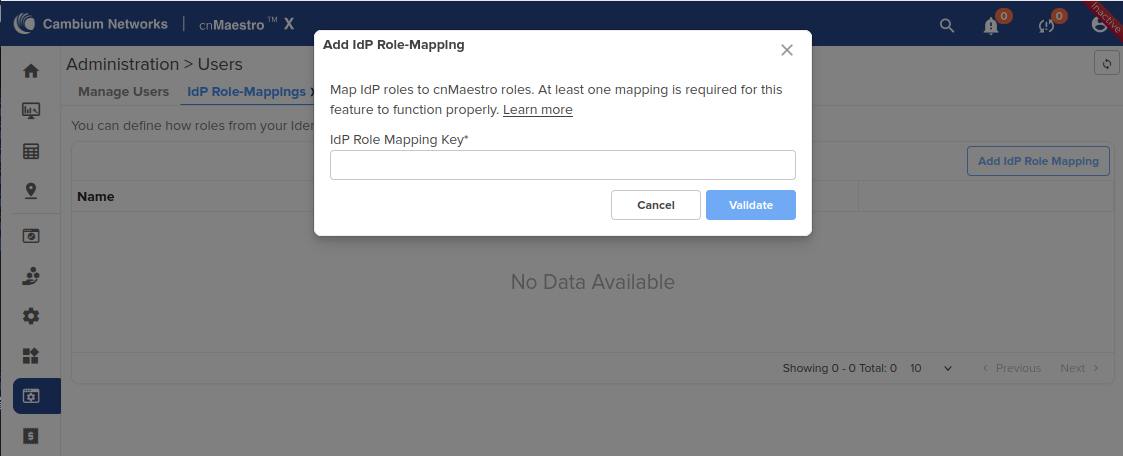Open the user account profile icon
Image resolution: width=1123 pixels, height=456 pixels.
click(x=1099, y=26)
